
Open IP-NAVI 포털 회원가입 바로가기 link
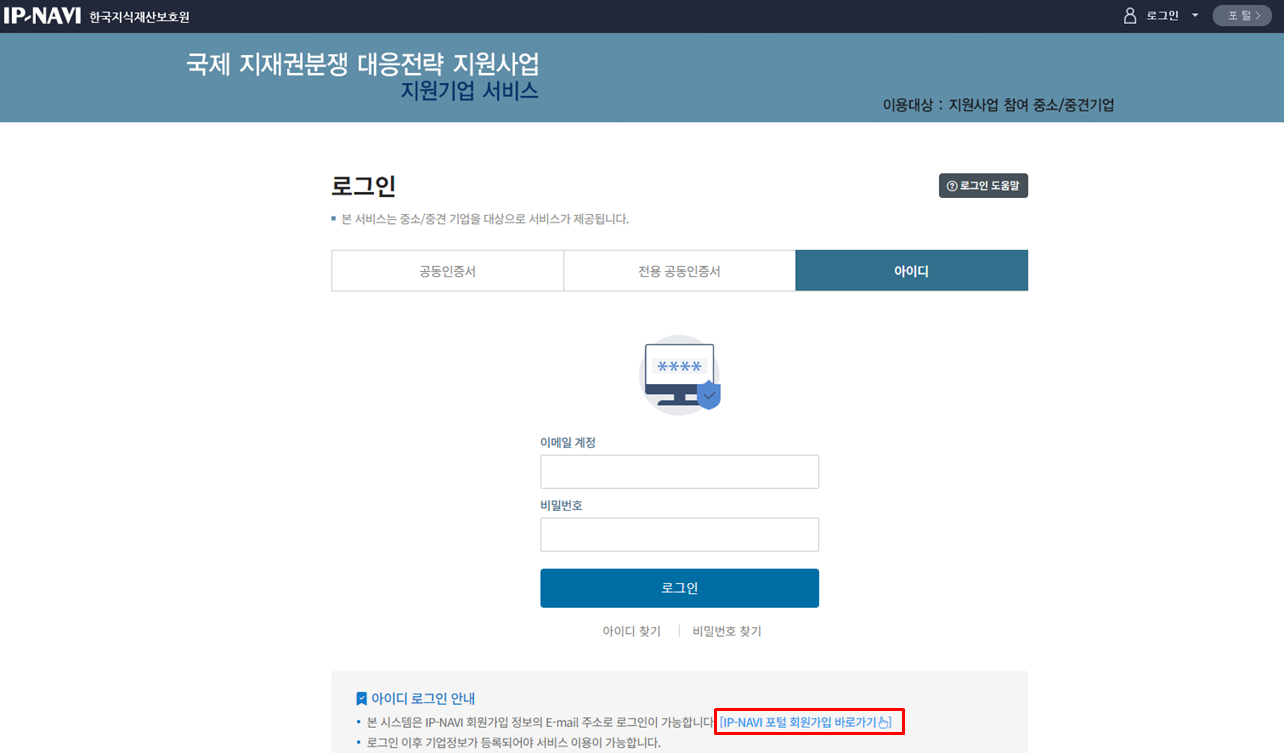805,722
